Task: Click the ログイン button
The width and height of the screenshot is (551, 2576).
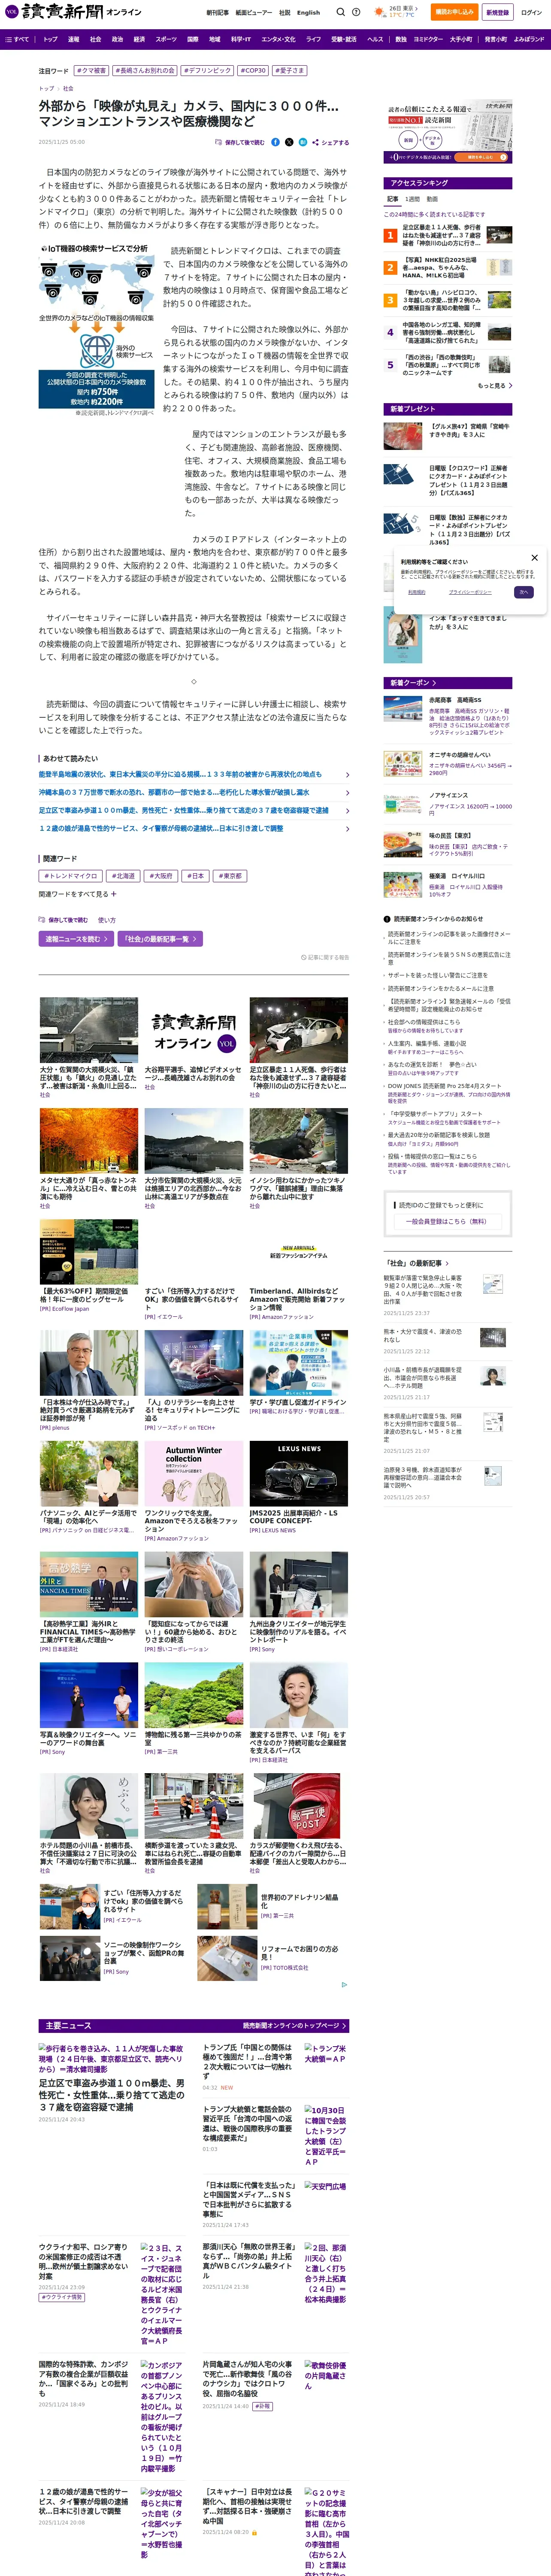Action: click(x=531, y=12)
